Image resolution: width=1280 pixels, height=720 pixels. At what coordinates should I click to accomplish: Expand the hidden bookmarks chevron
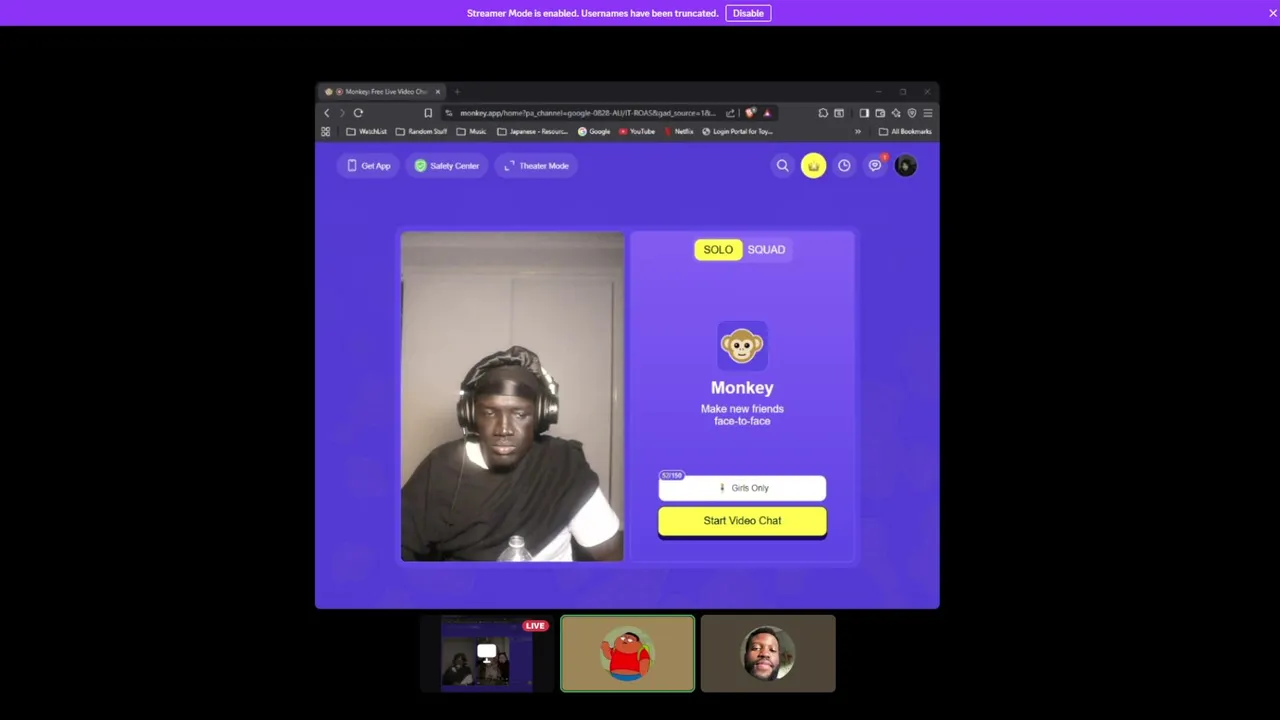[857, 132]
